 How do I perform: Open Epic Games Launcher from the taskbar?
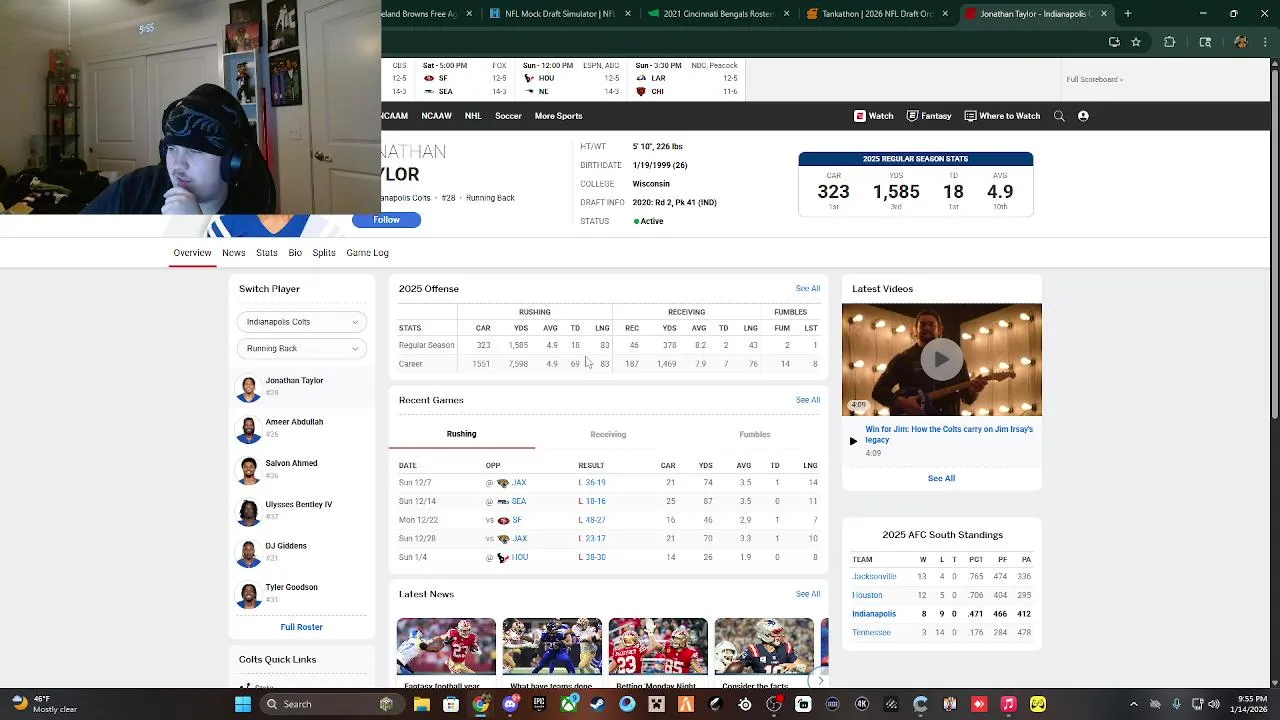[x=539, y=704]
